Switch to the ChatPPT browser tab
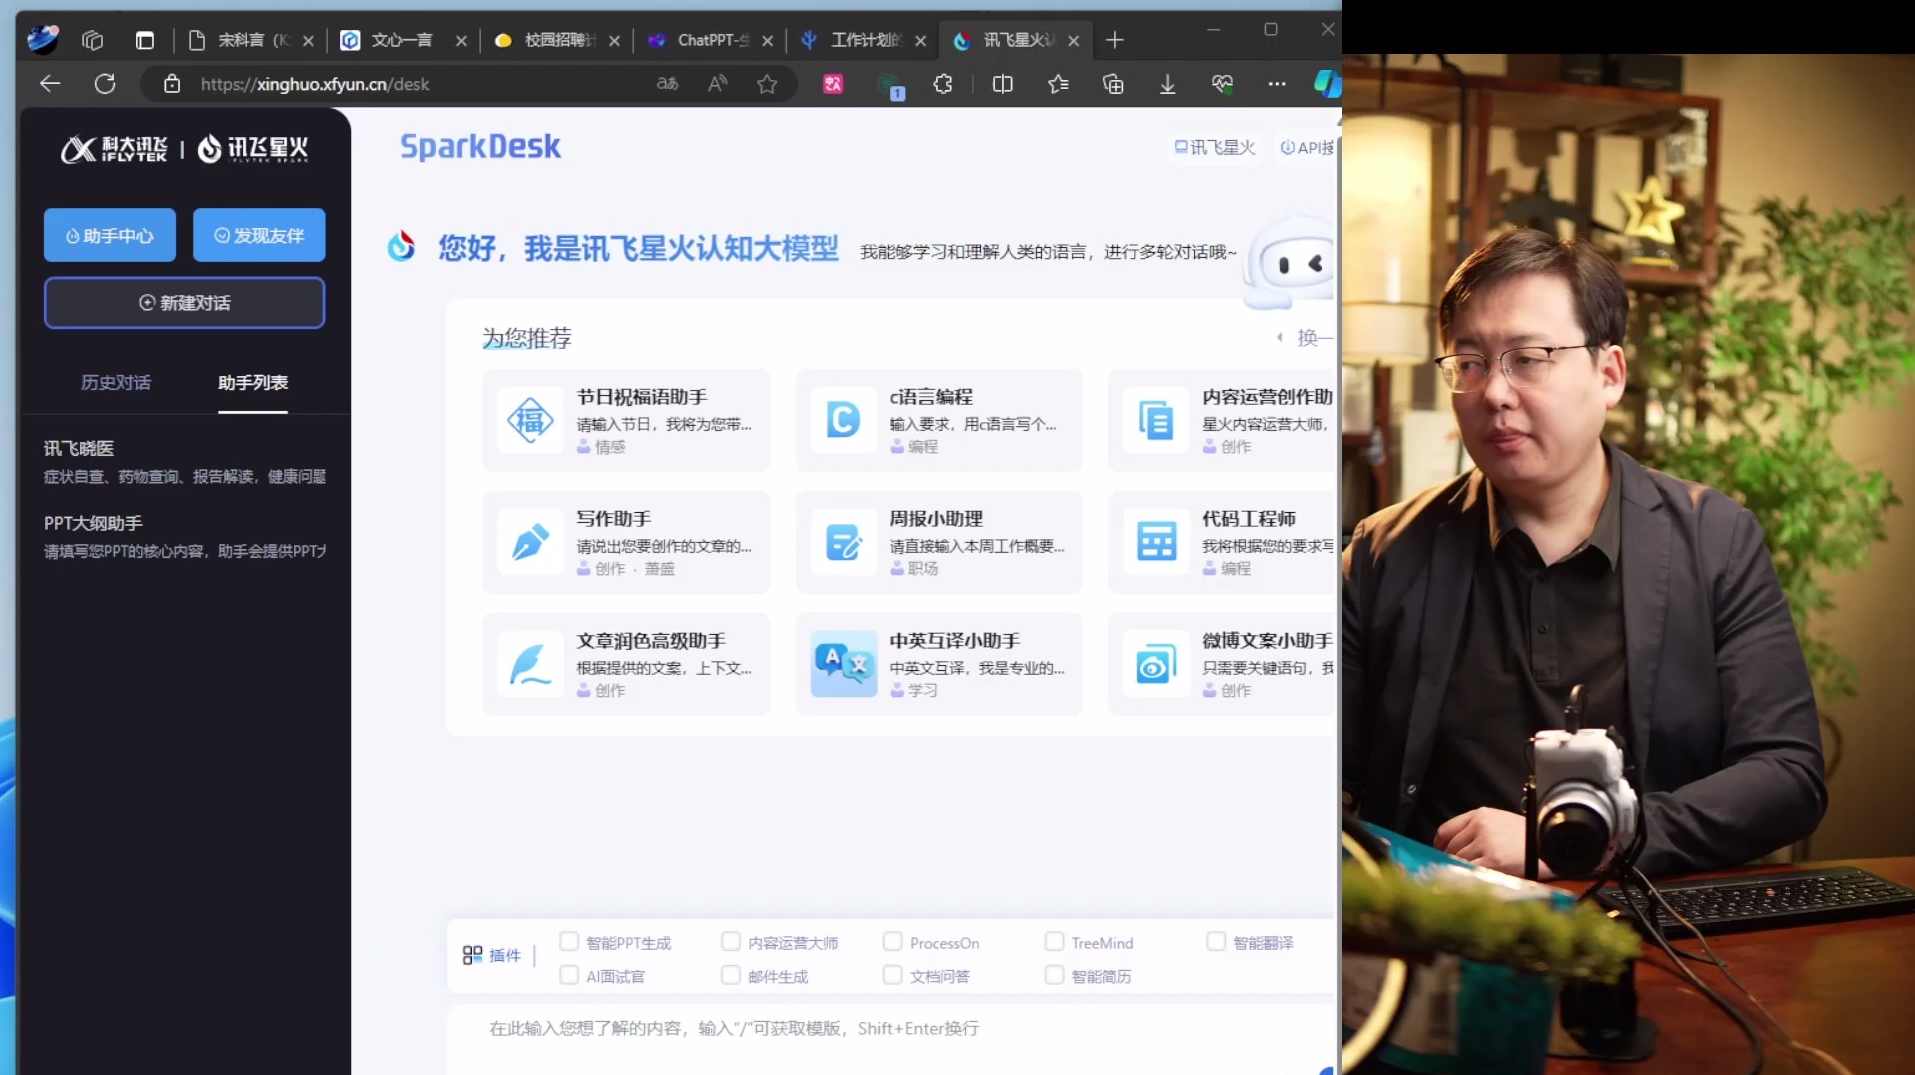Screen dimensions: 1915x1075 pyautogui.click(x=705, y=40)
